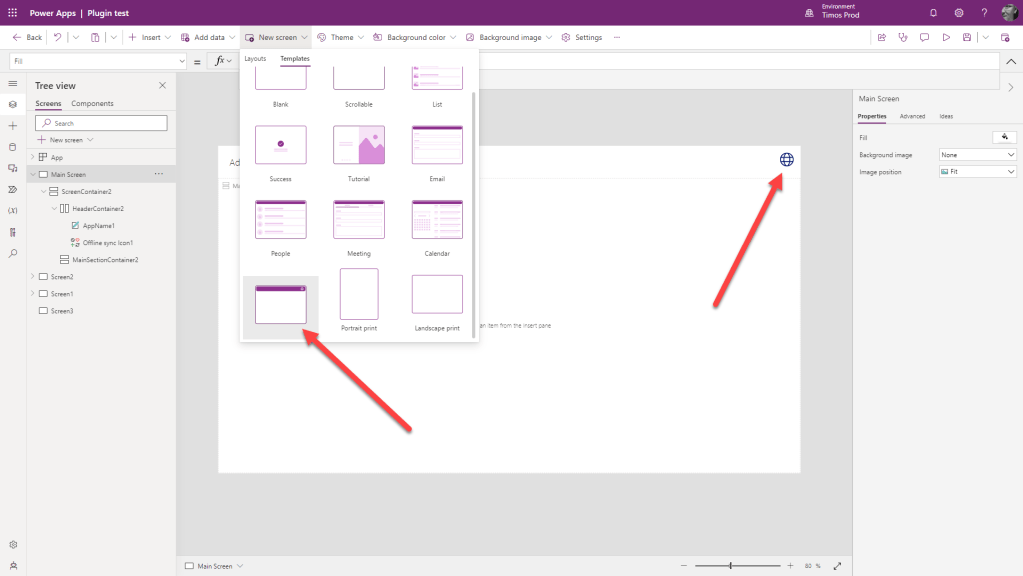Screen dimensions: 1023x576
Task: Collapse the Main Screen tree node
Action: click(32, 174)
